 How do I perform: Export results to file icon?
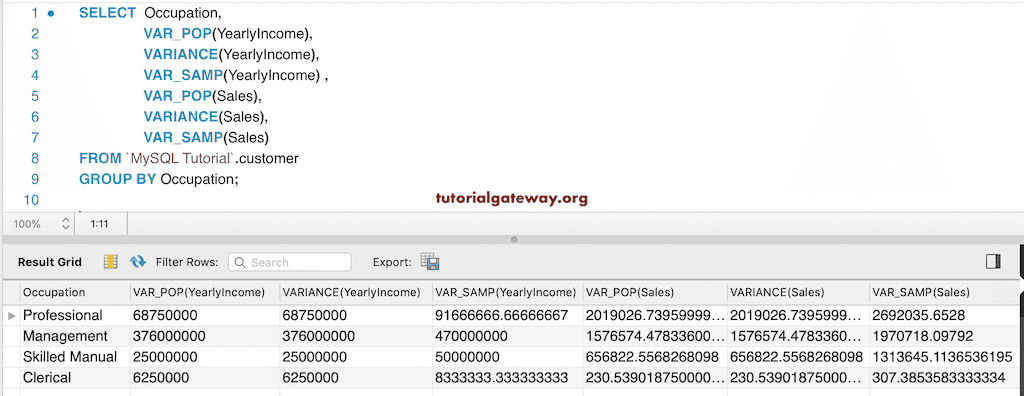tap(430, 262)
